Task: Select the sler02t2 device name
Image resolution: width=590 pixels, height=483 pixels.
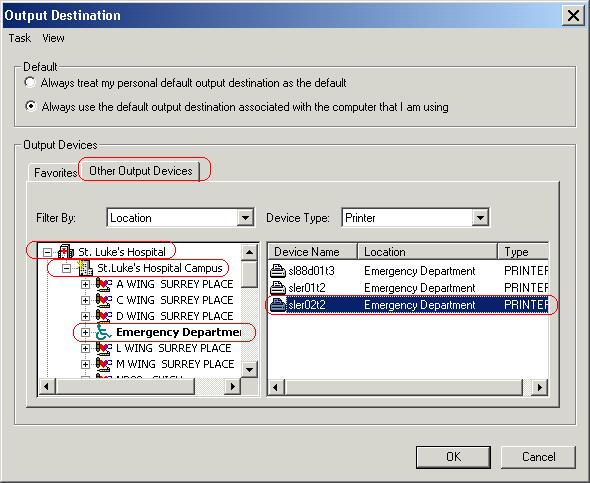Action: click(307, 305)
